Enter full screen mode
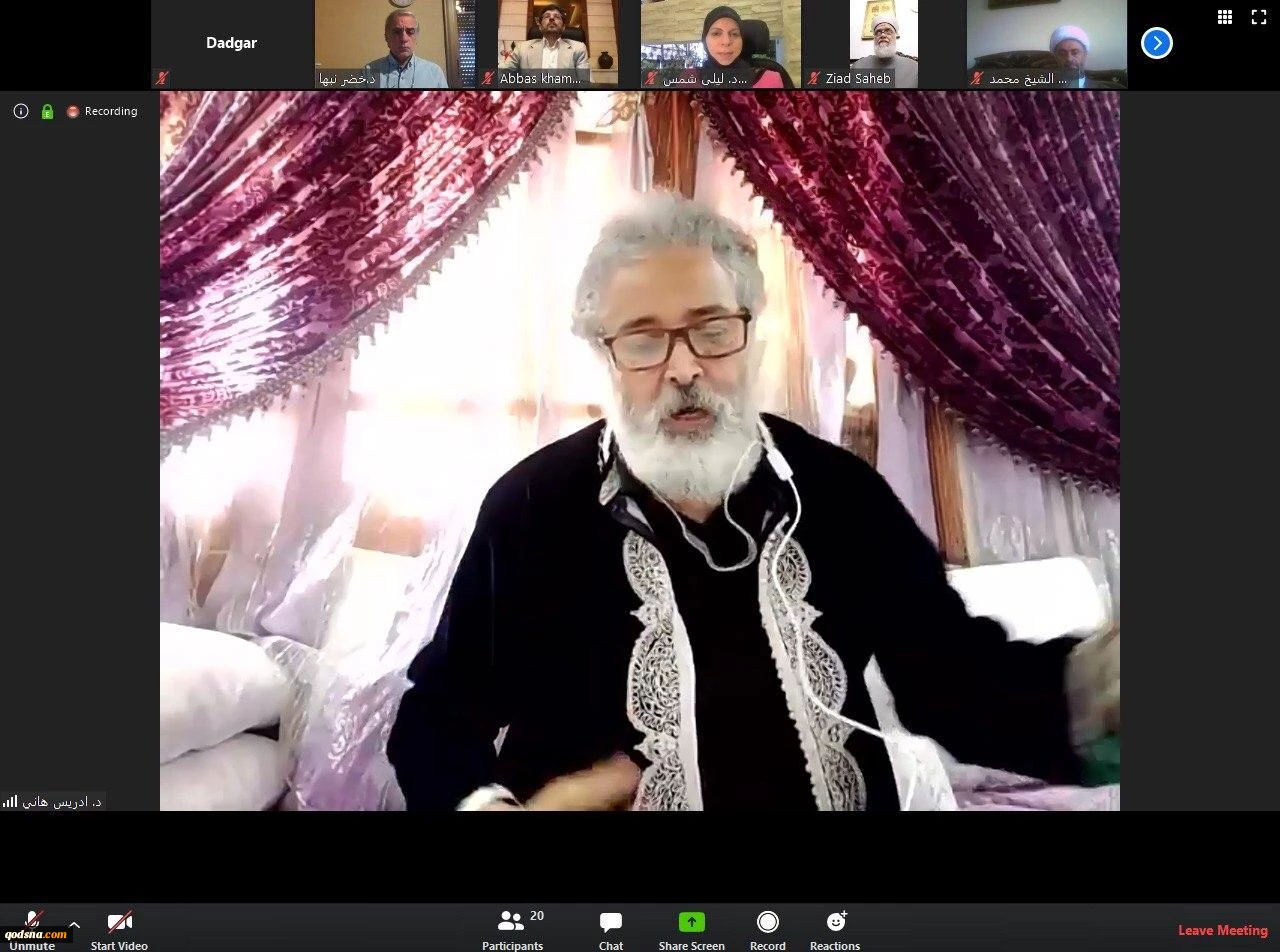The image size is (1280, 952). point(1259,17)
